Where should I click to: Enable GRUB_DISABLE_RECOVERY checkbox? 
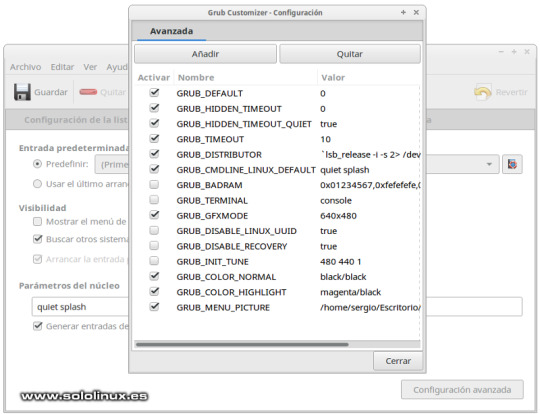pyautogui.click(x=154, y=246)
